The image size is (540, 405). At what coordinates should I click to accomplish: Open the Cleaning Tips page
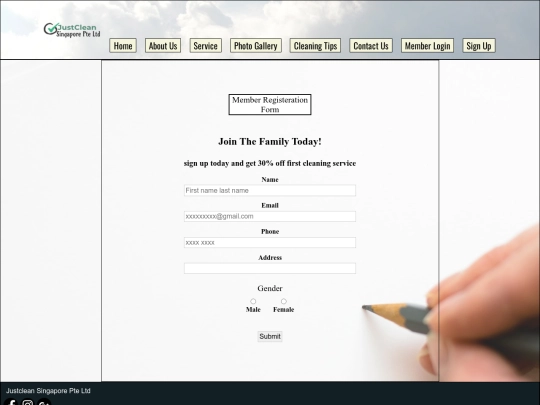pyautogui.click(x=315, y=45)
